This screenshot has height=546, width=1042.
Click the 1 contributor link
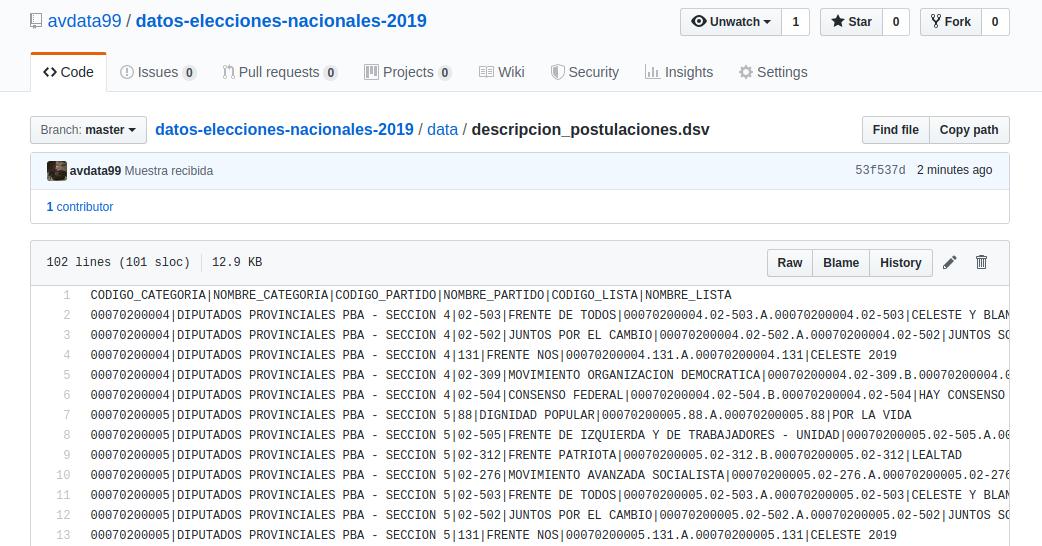(80, 207)
